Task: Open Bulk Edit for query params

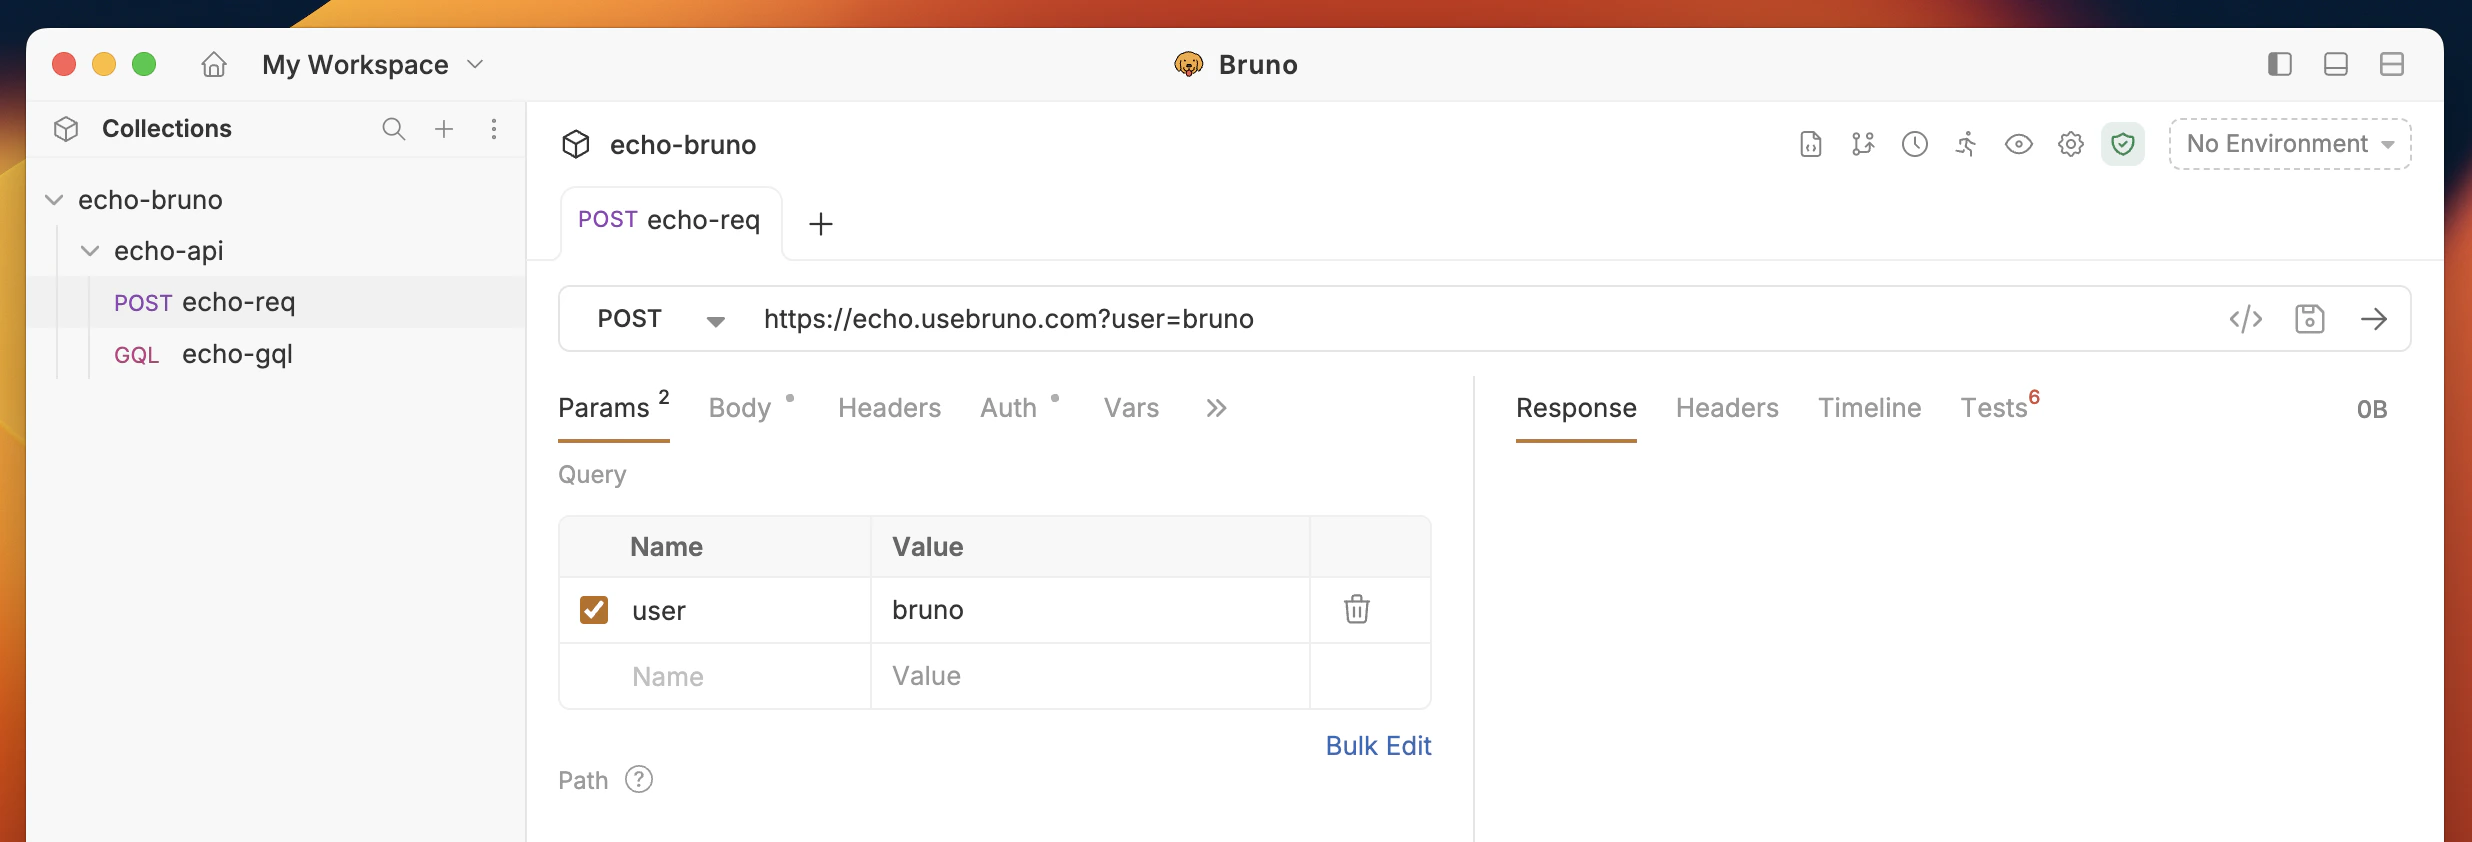Action: pyautogui.click(x=1378, y=746)
